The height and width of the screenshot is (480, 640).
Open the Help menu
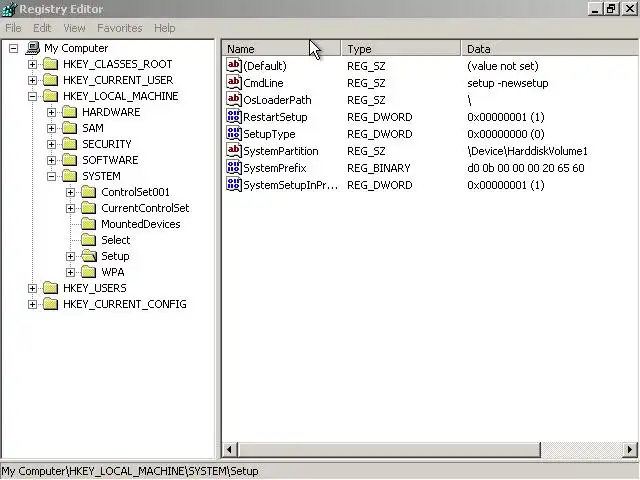pyautogui.click(x=164, y=28)
